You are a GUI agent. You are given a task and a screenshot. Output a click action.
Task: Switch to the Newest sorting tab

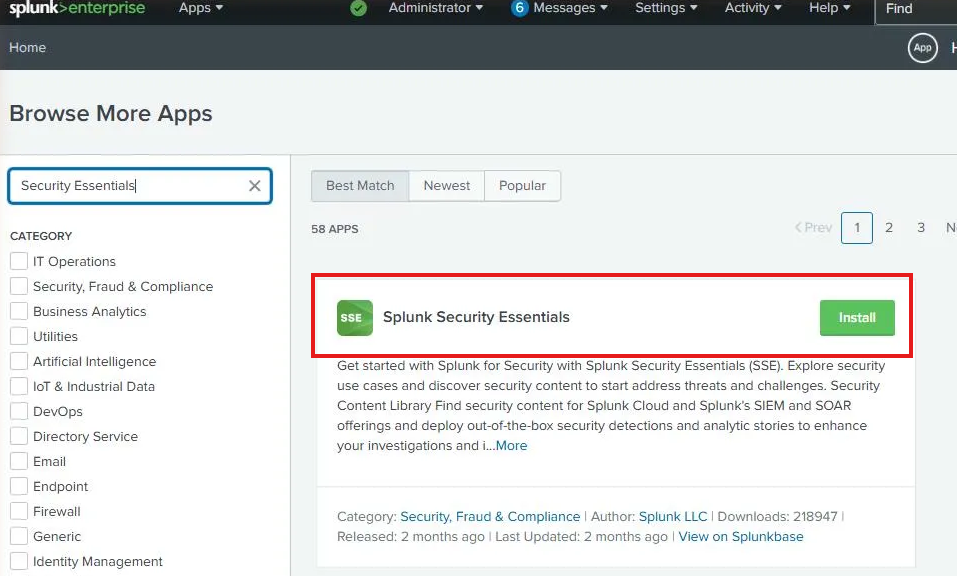coord(446,185)
